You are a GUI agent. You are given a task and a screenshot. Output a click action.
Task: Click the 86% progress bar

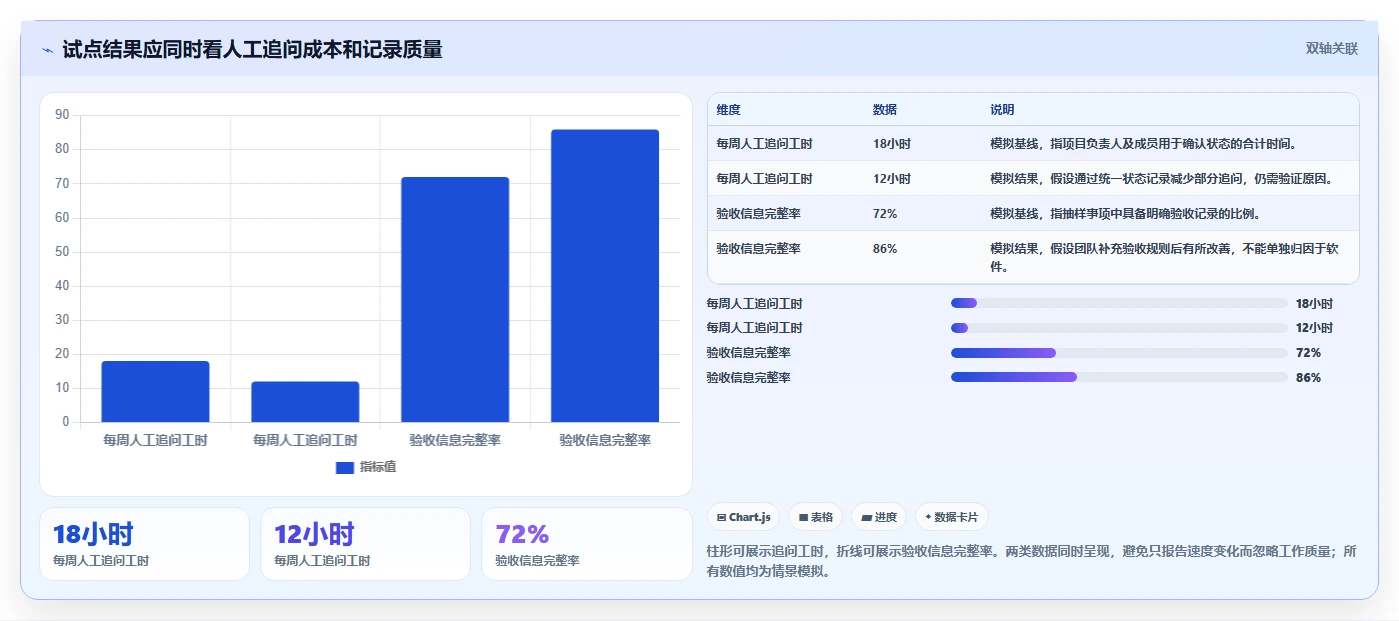coord(1119,377)
